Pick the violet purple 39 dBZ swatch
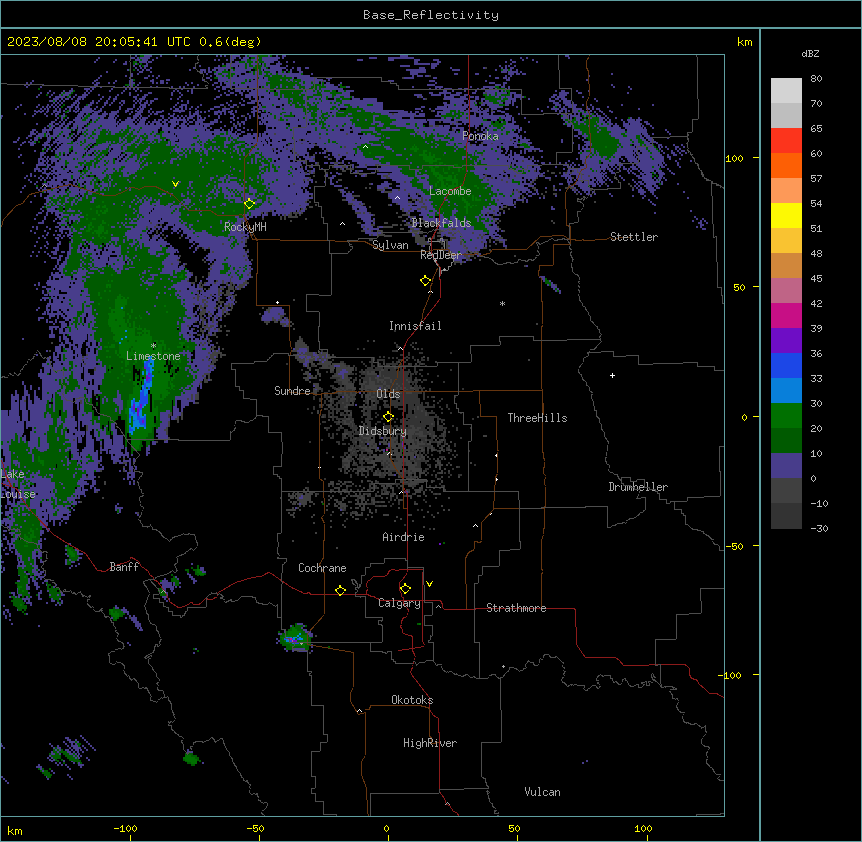862x842 pixels. click(x=786, y=341)
